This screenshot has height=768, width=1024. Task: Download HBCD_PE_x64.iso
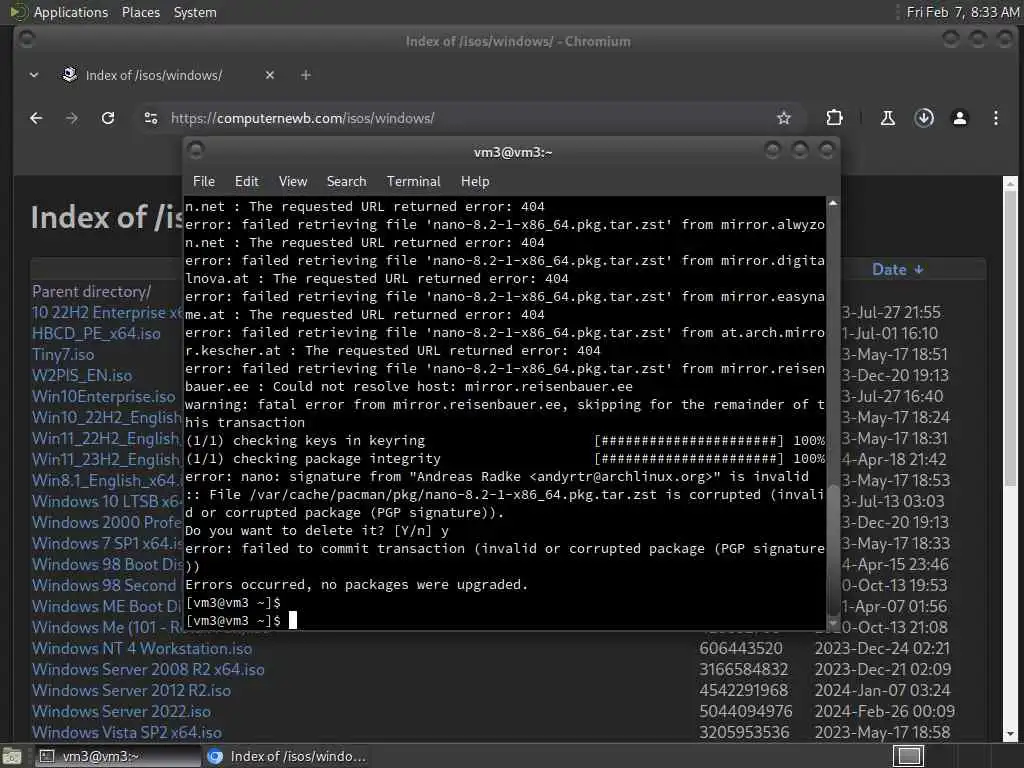coord(96,333)
